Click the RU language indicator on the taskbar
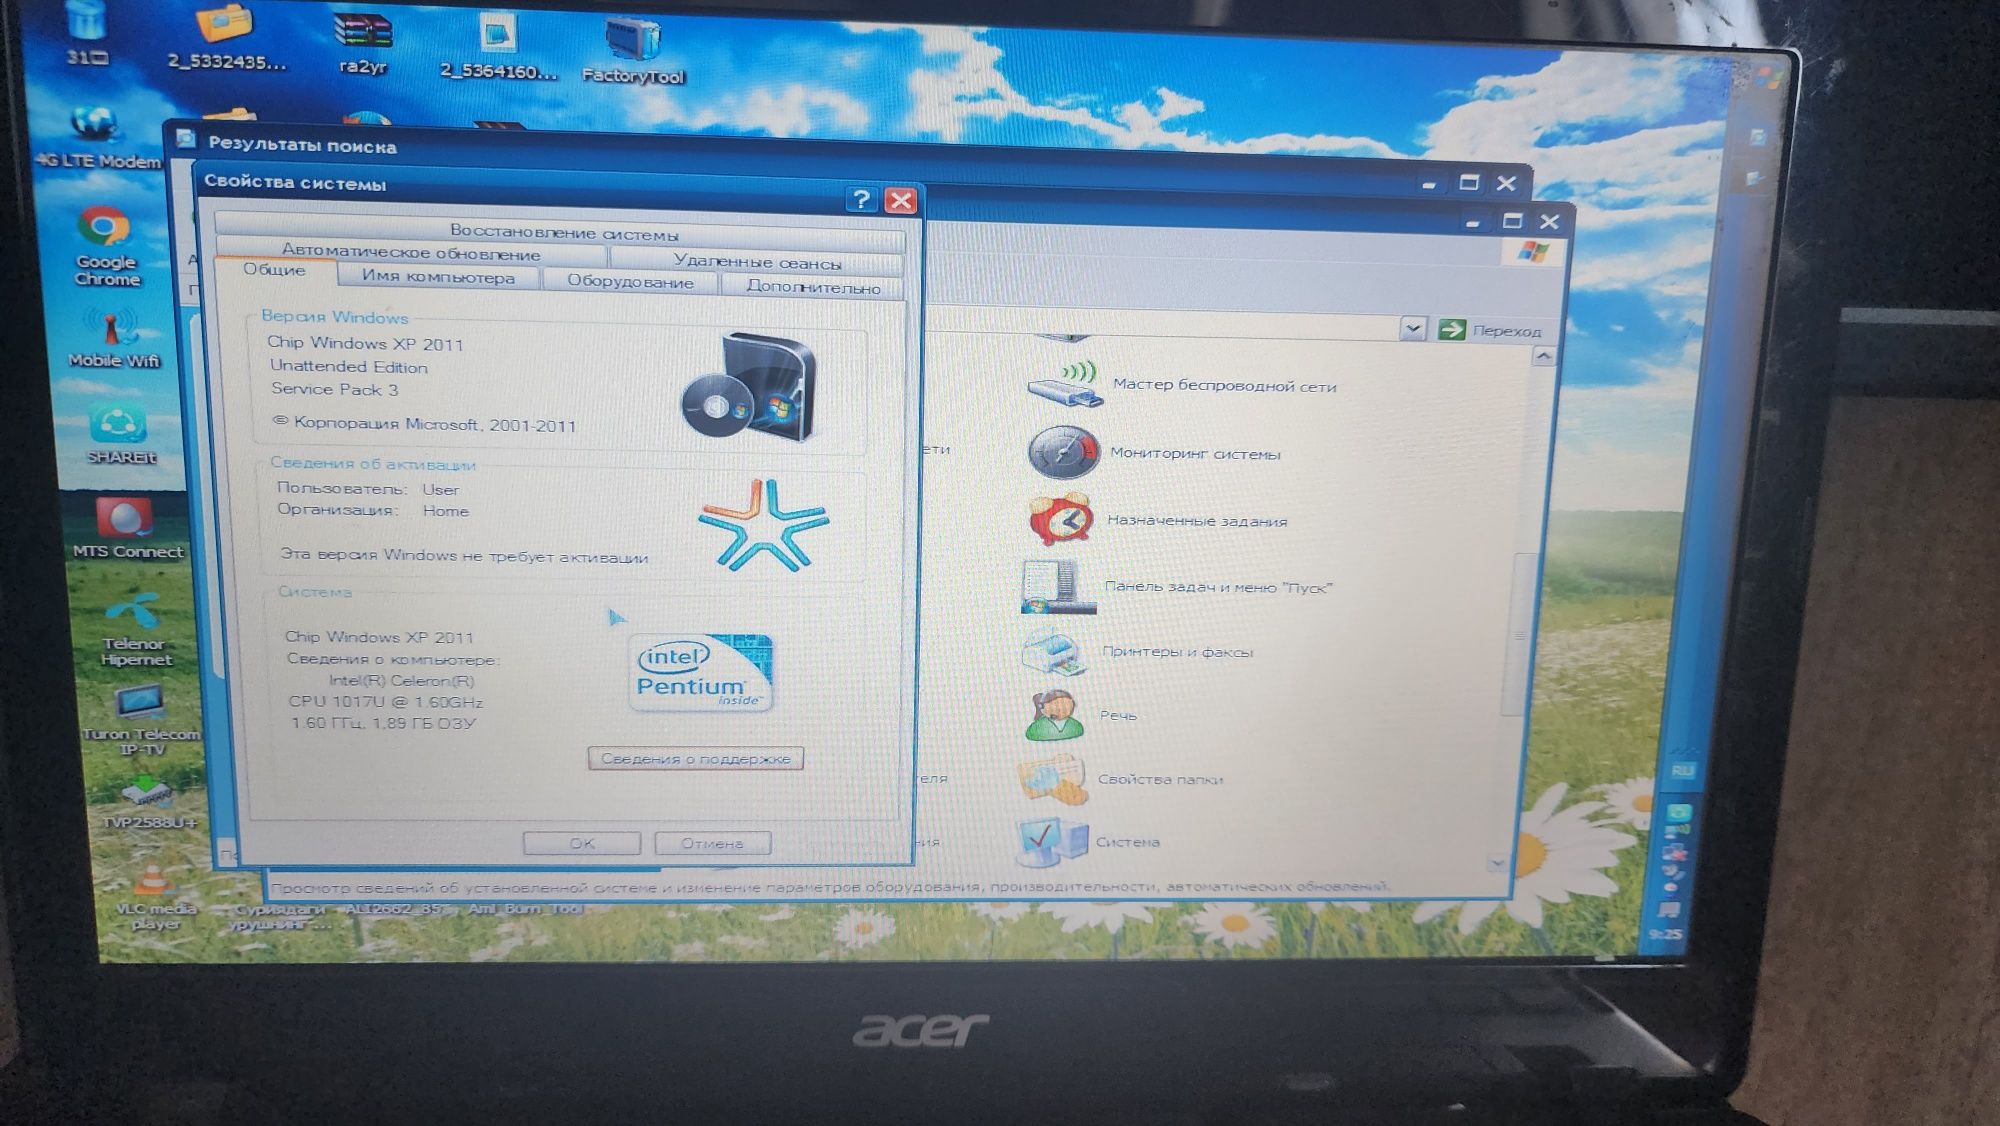The width and height of the screenshot is (2000, 1126). (1683, 771)
